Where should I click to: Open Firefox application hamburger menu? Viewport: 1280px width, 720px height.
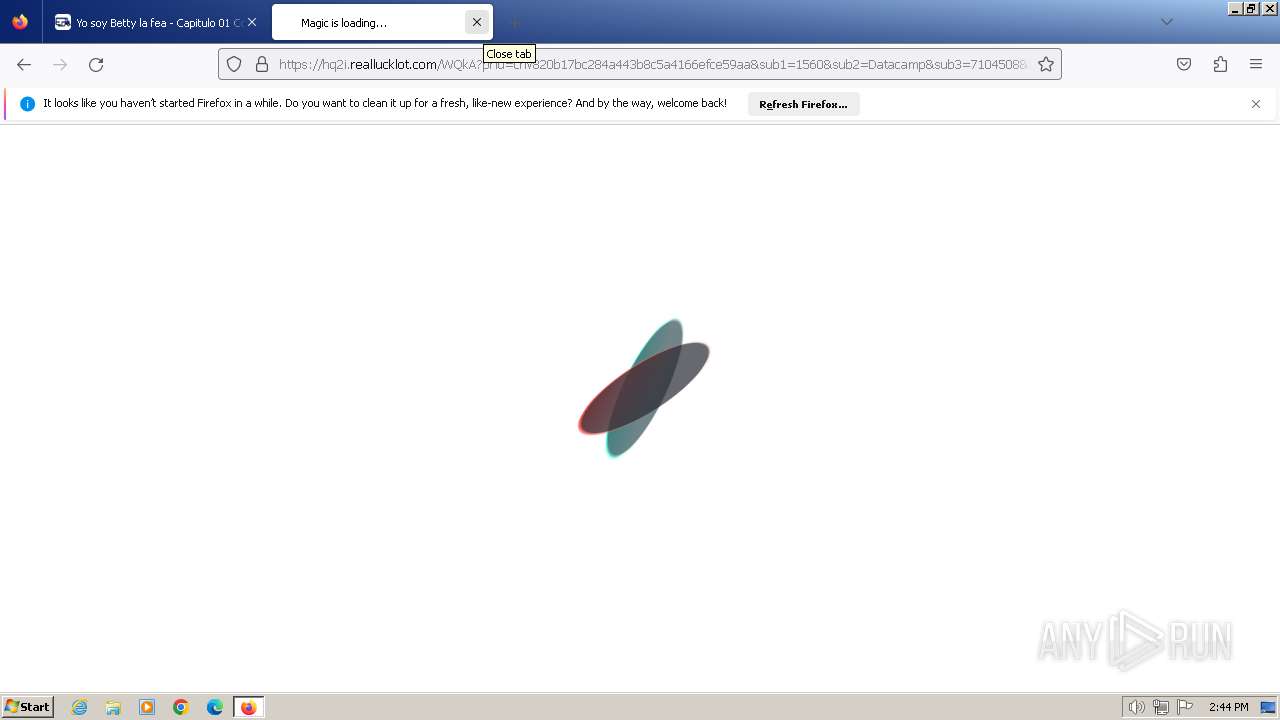[1256, 64]
